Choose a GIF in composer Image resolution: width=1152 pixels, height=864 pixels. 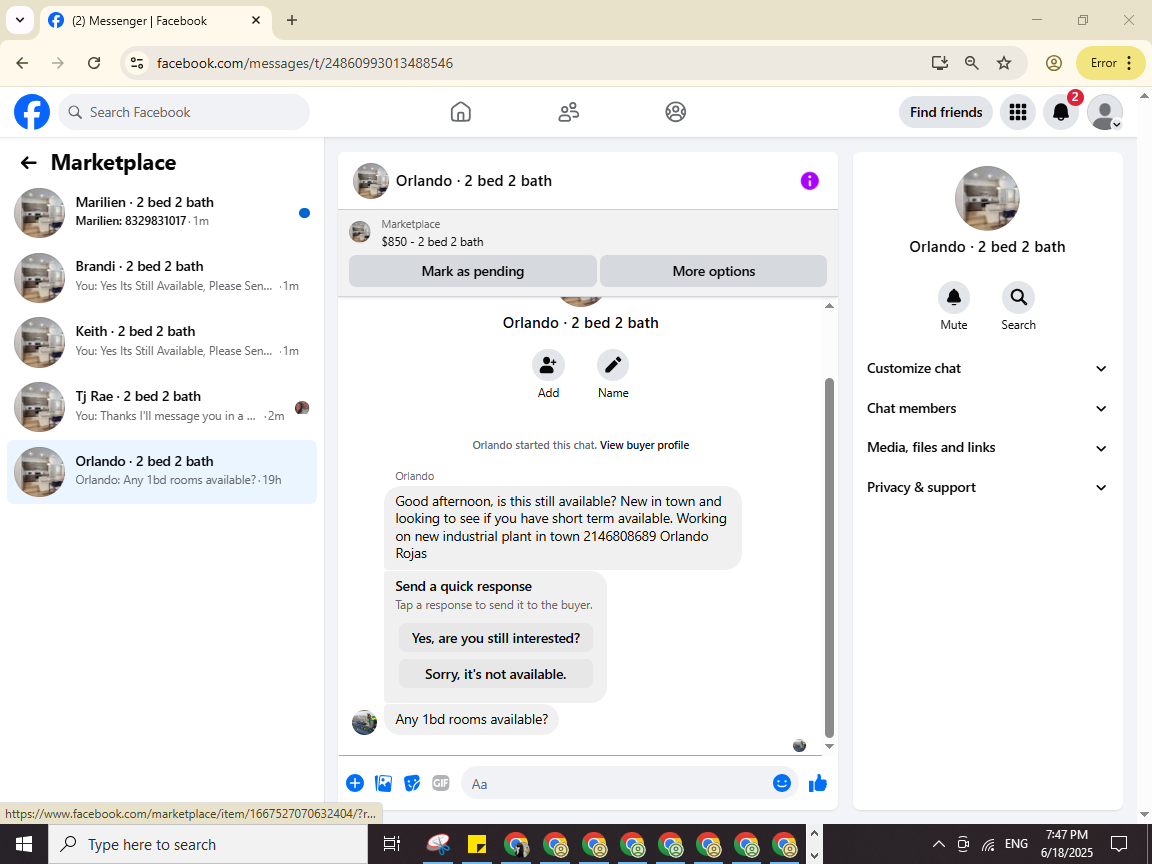(x=441, y=783)
